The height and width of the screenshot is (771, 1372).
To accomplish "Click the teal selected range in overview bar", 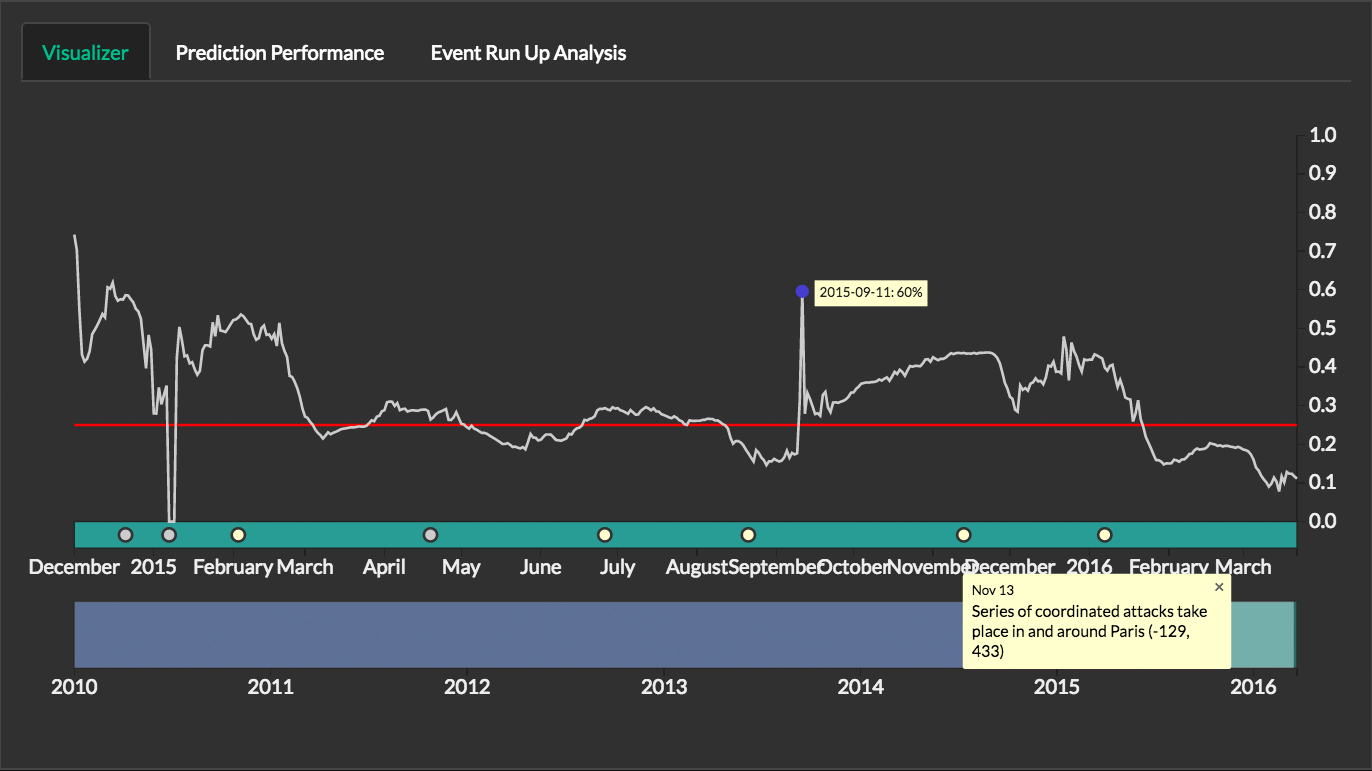I will coord(1262,634).
